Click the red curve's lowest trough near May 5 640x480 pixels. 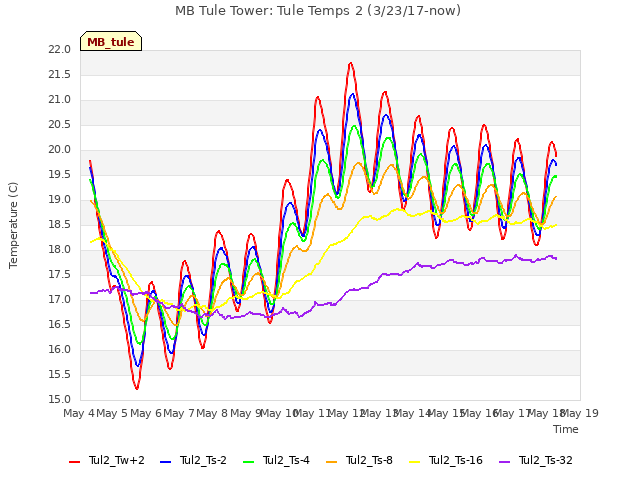(x=137, y=388)
